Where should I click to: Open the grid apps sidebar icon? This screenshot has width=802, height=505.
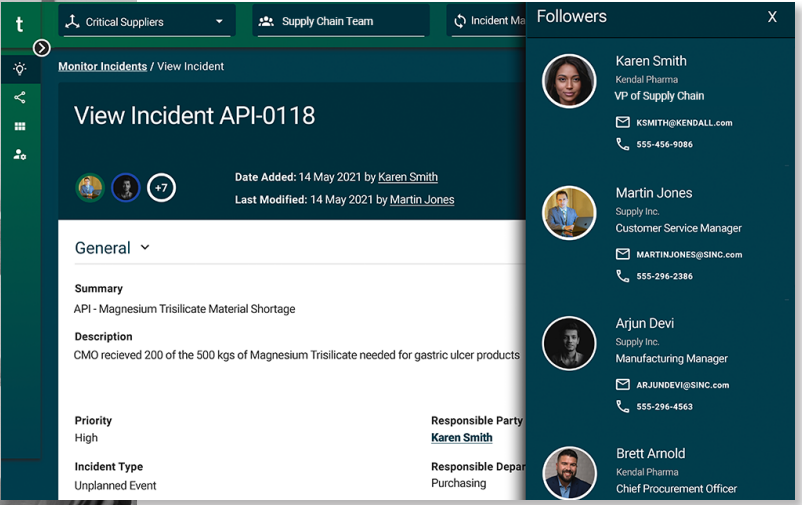[x=20, y=126]
